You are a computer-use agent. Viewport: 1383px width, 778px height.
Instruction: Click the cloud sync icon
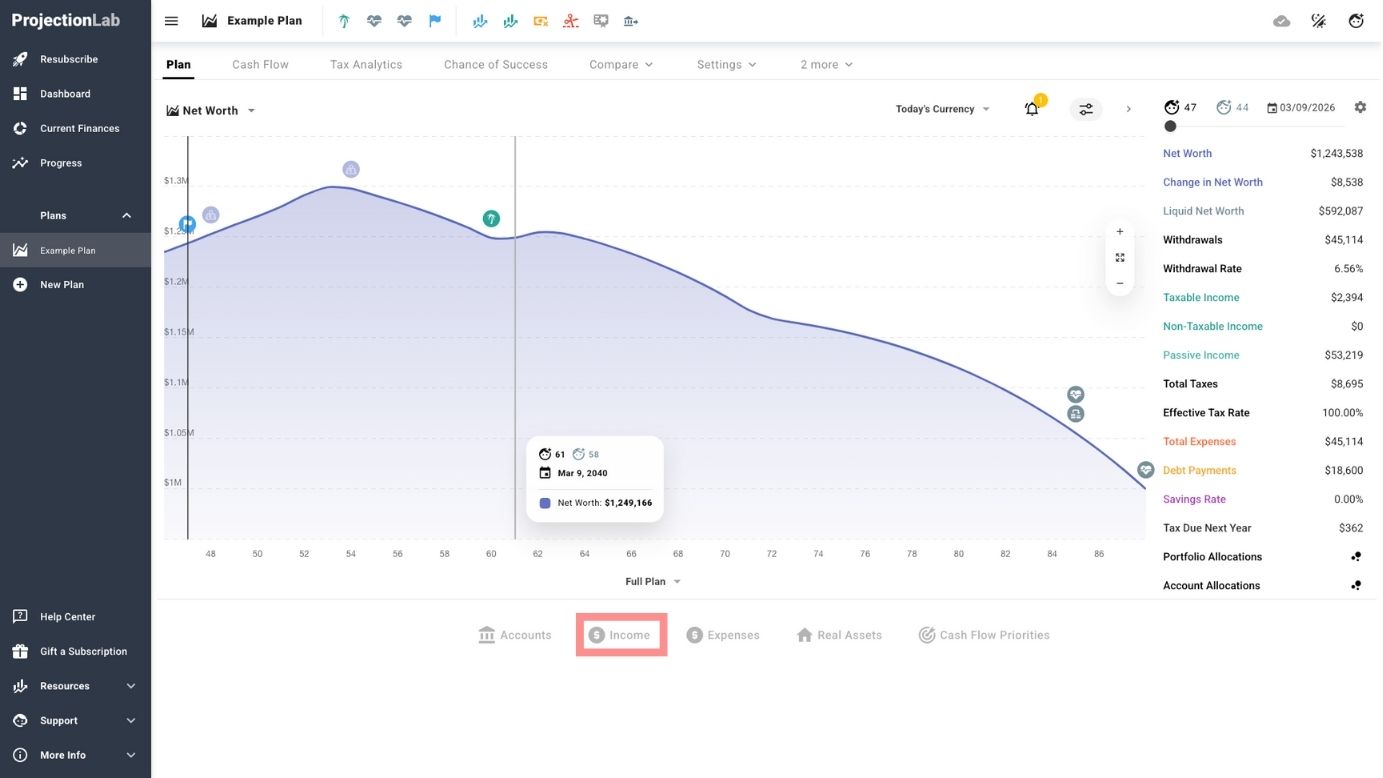(x=1281, y=21)
